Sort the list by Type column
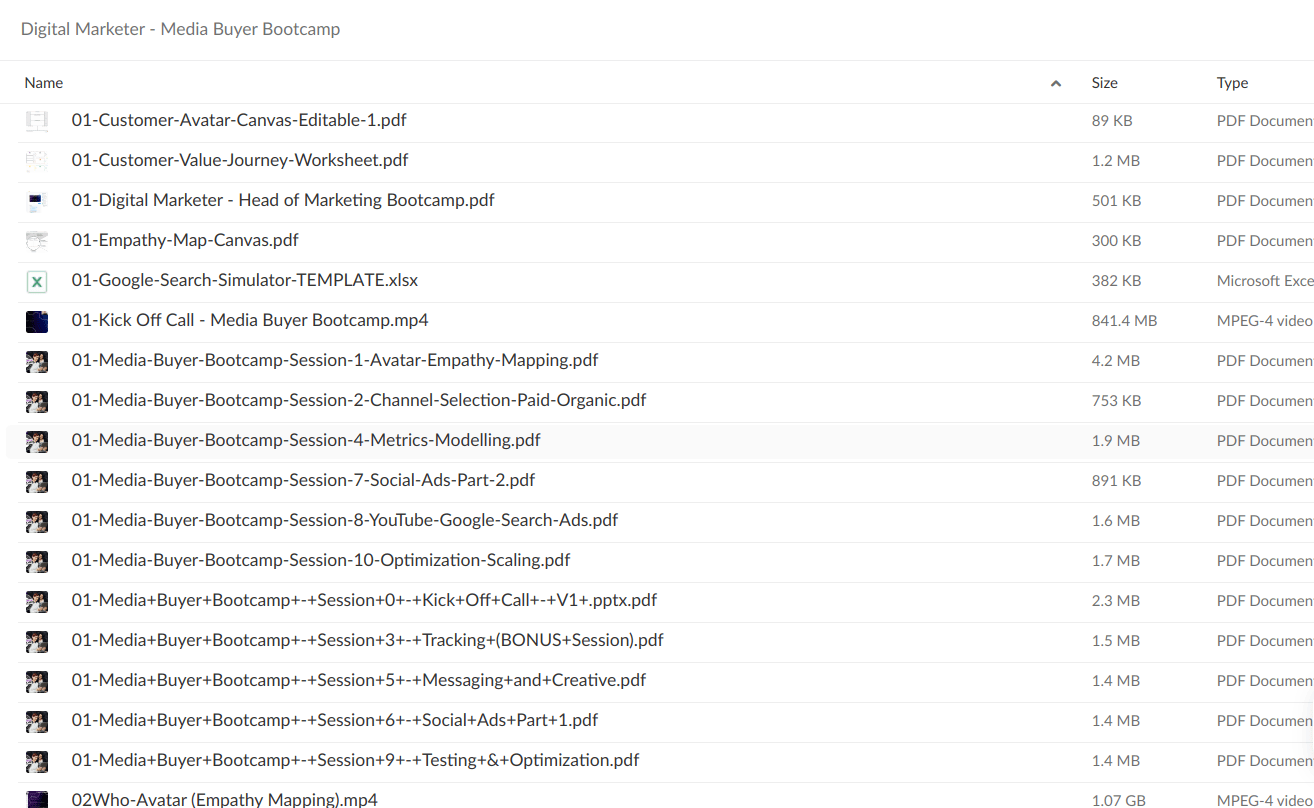The height and width of the screenshot is (808, 1314). pyautogui.click(x=1232, y=83)
